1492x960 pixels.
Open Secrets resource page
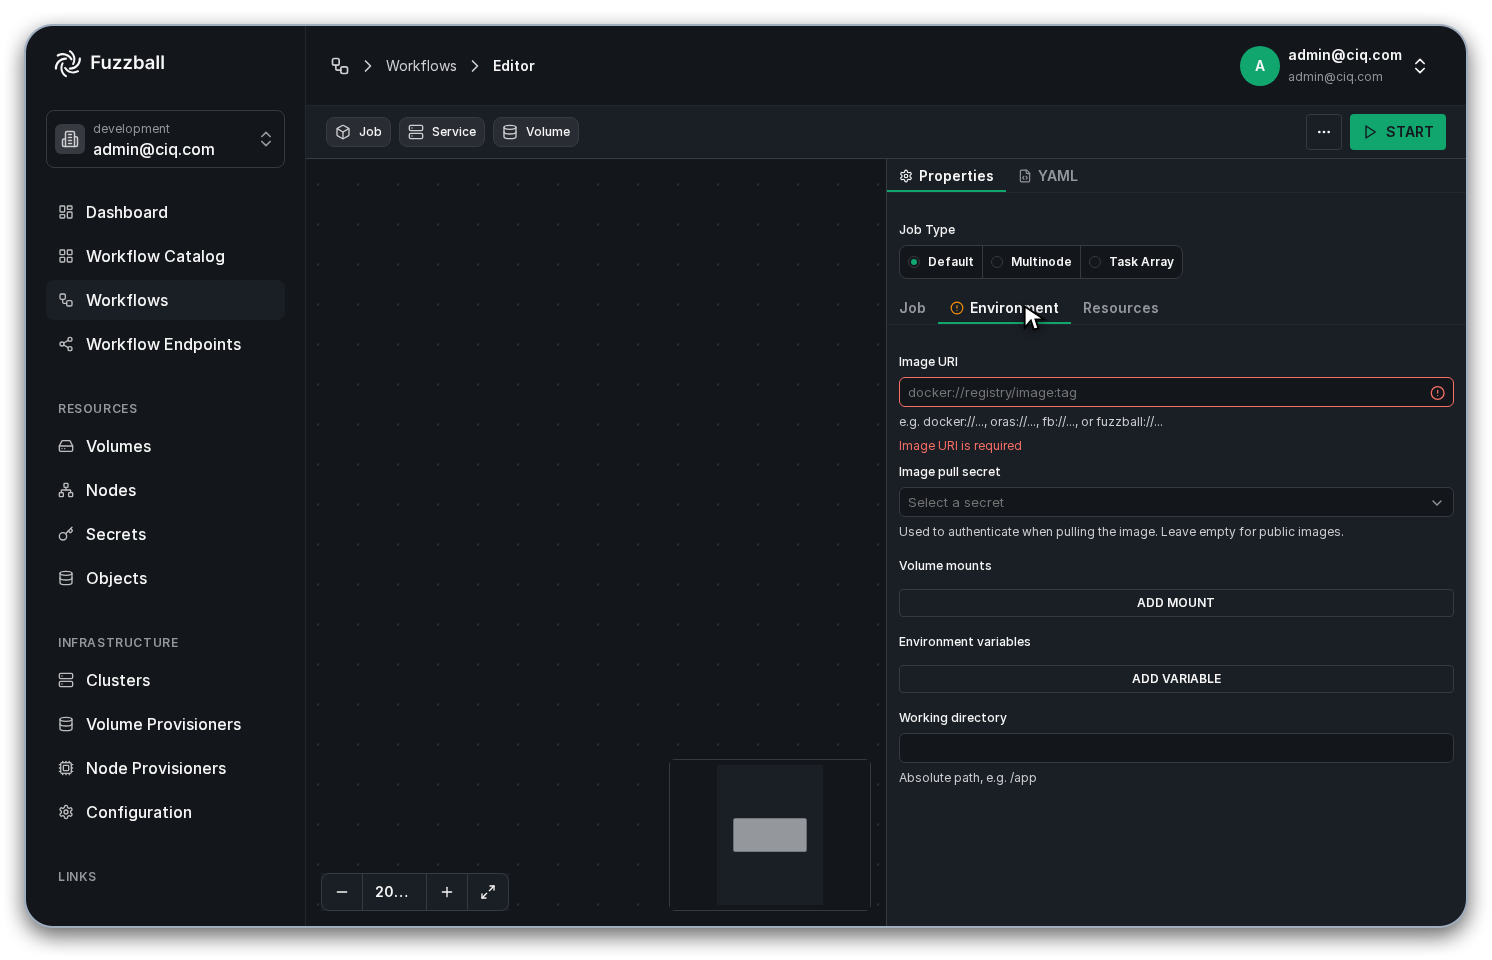[165, 534]
